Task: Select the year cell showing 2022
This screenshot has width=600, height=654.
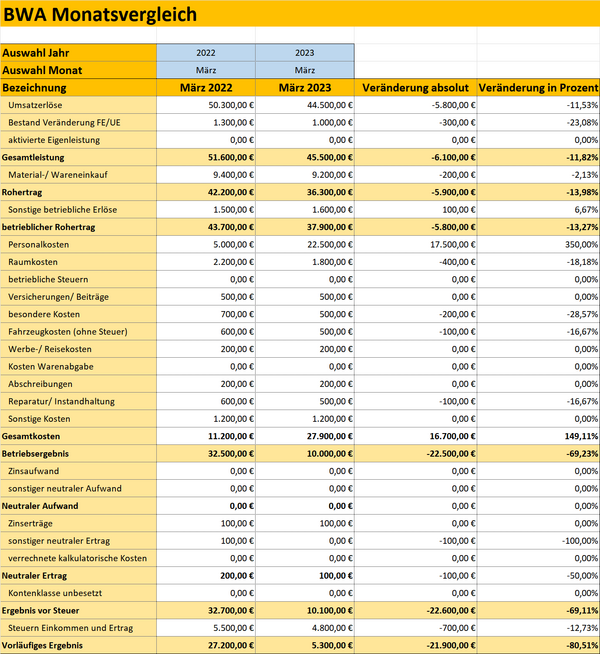Action: pos(206,53)
